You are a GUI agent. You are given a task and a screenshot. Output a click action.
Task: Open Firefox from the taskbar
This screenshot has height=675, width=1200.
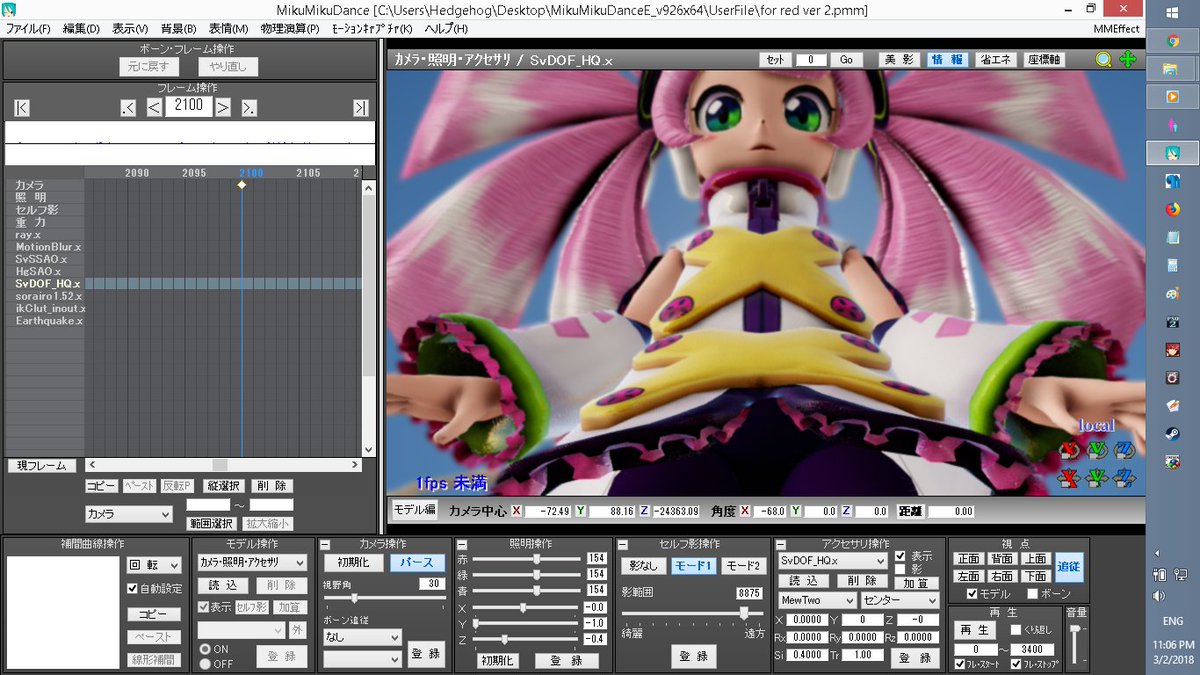(1172, 209)
